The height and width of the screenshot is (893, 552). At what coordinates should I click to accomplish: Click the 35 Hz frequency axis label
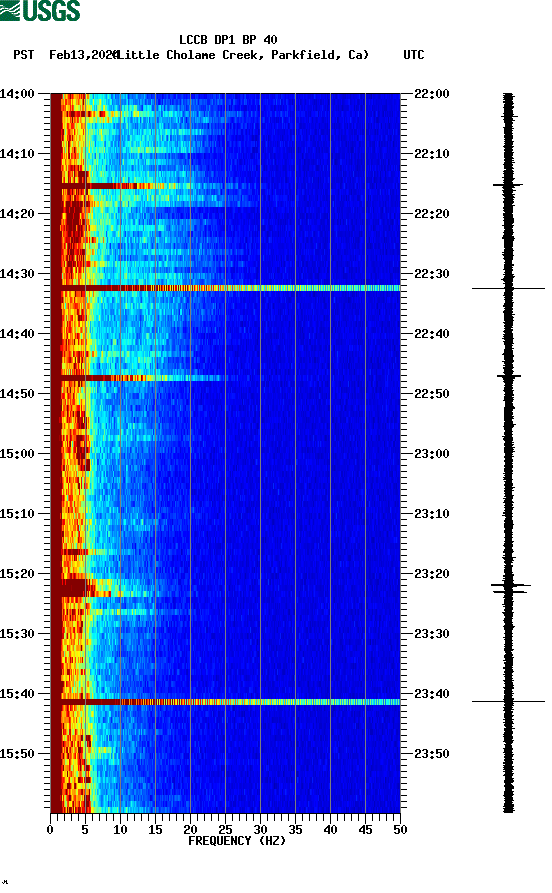pyautogui.click(x=295, y=830)
